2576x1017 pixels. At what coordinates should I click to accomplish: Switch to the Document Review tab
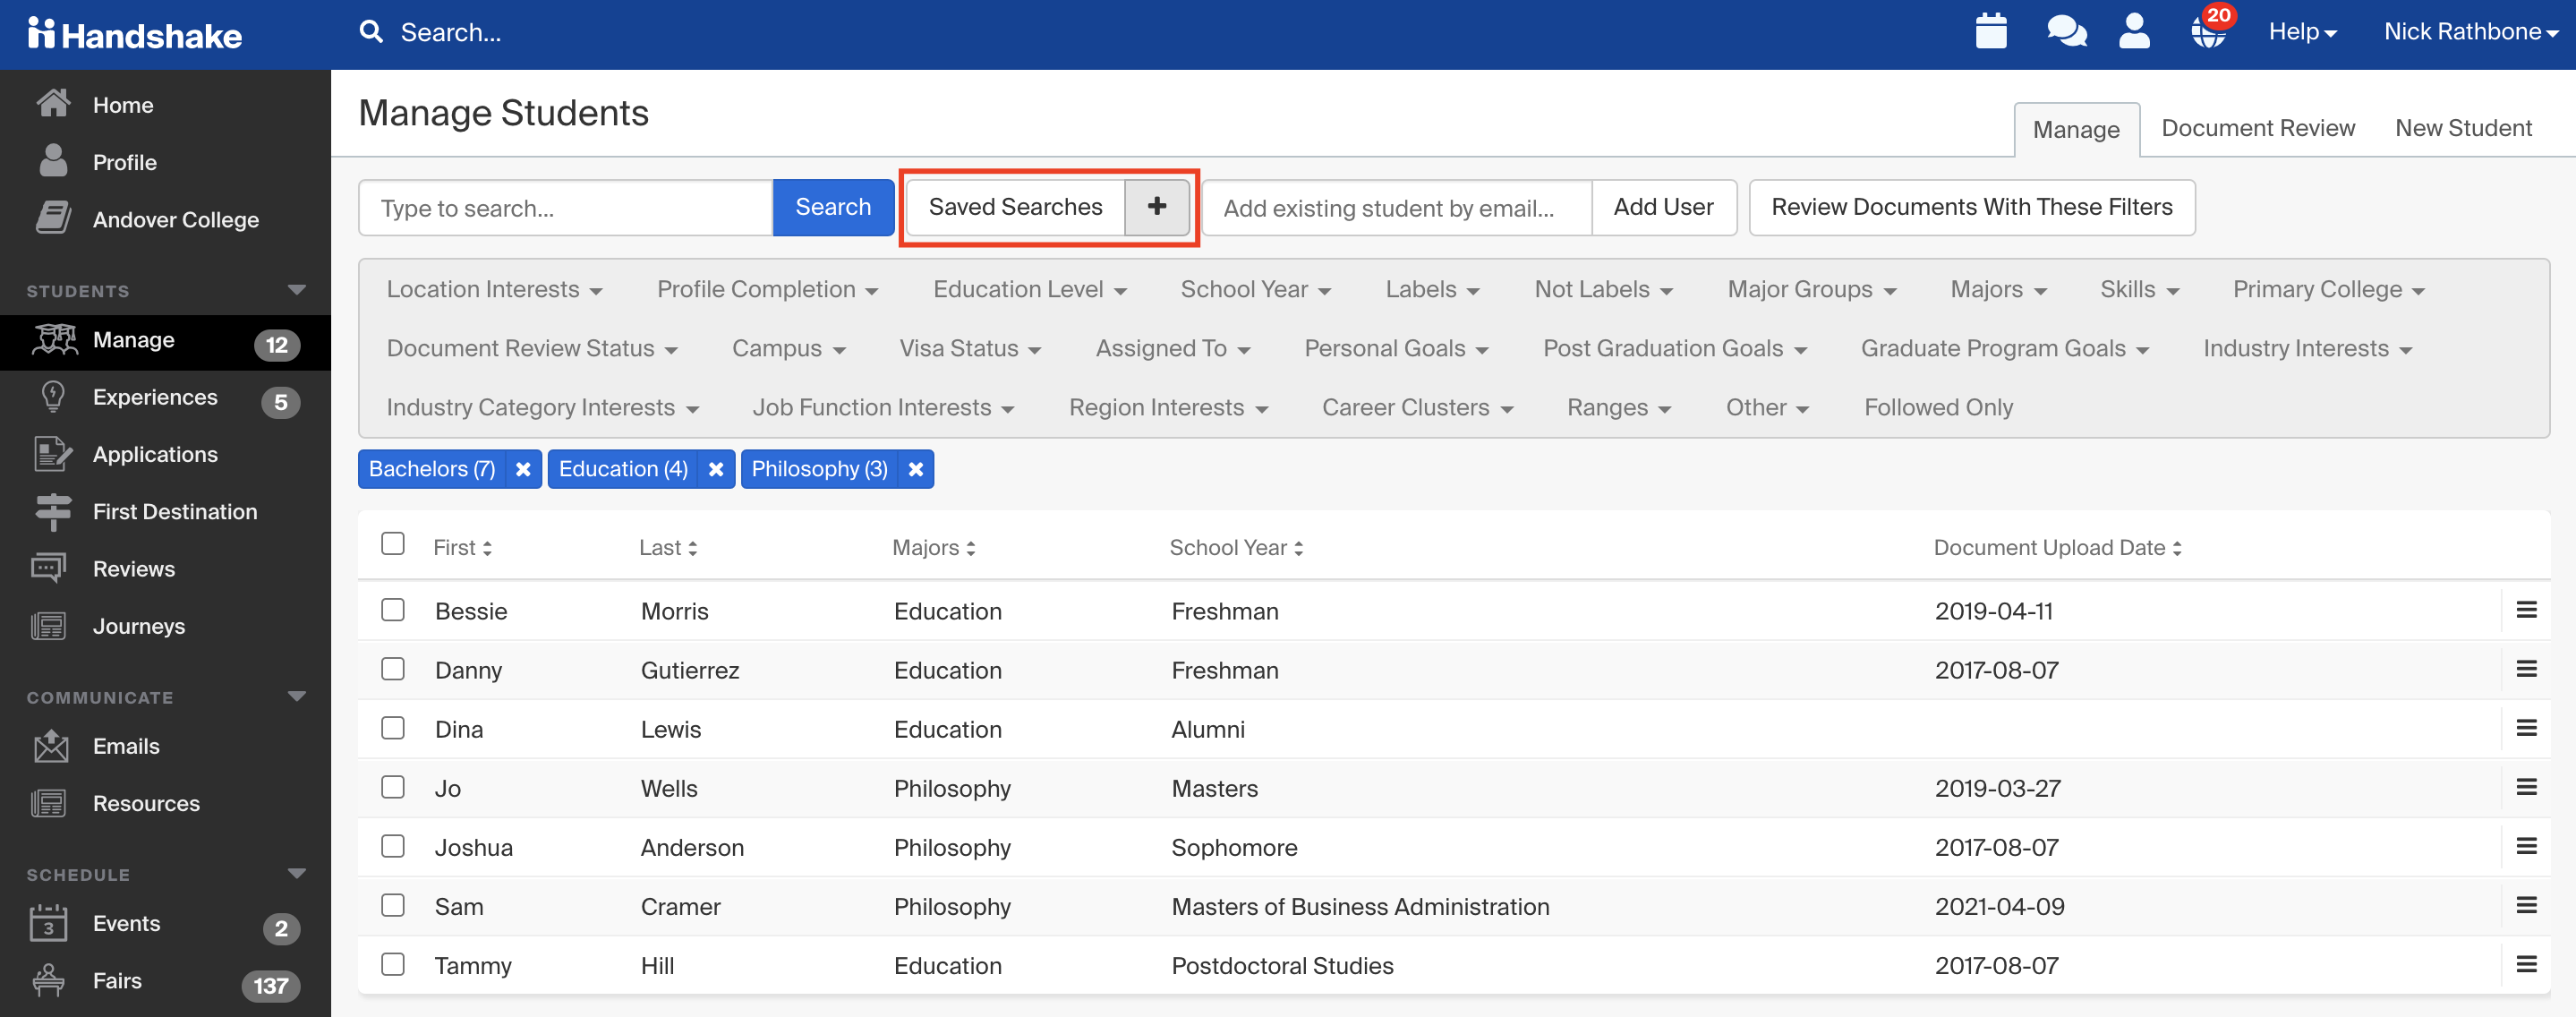coord(2258,128)
